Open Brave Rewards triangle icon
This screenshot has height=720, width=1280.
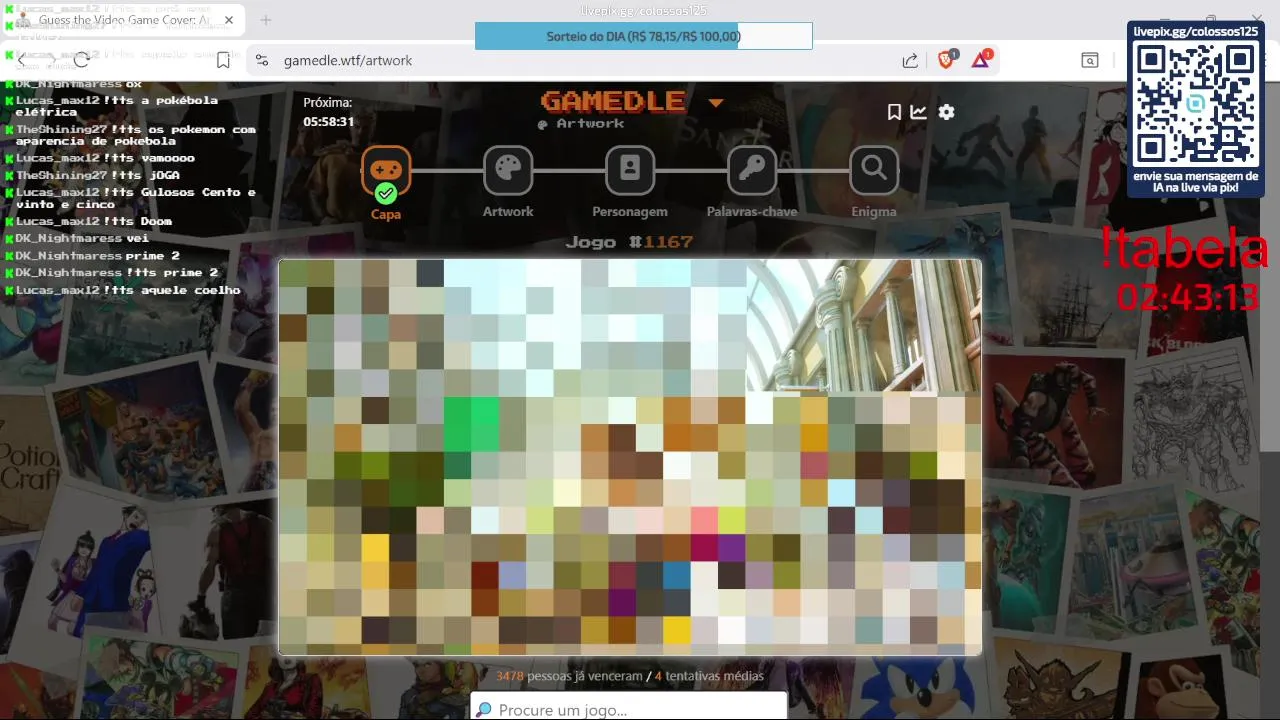(981, 60)
